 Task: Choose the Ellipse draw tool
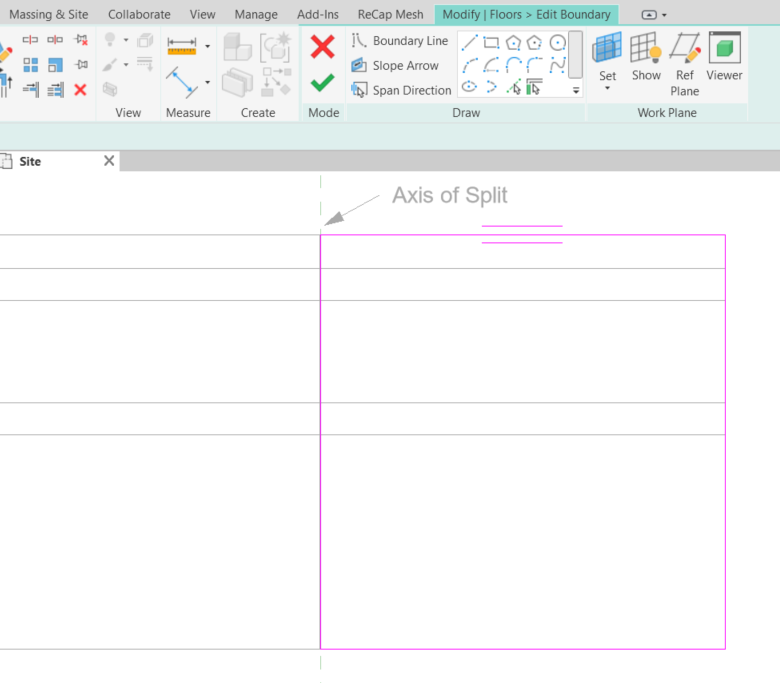tap(469, 87)
